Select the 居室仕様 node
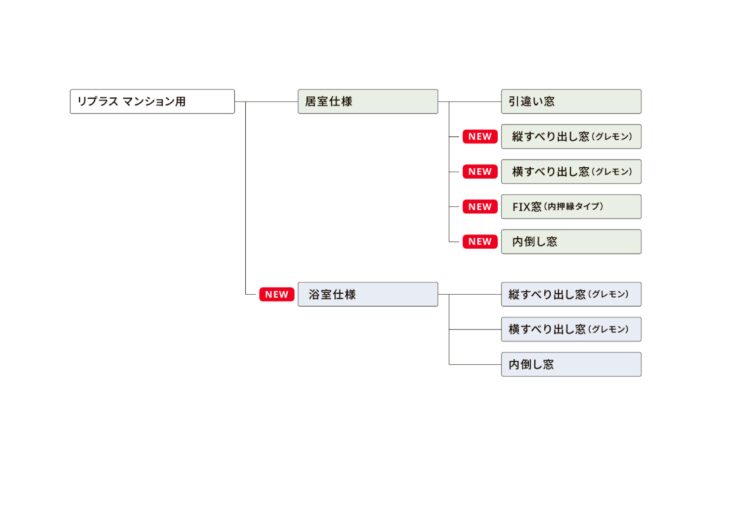 [x=367, y=101]
